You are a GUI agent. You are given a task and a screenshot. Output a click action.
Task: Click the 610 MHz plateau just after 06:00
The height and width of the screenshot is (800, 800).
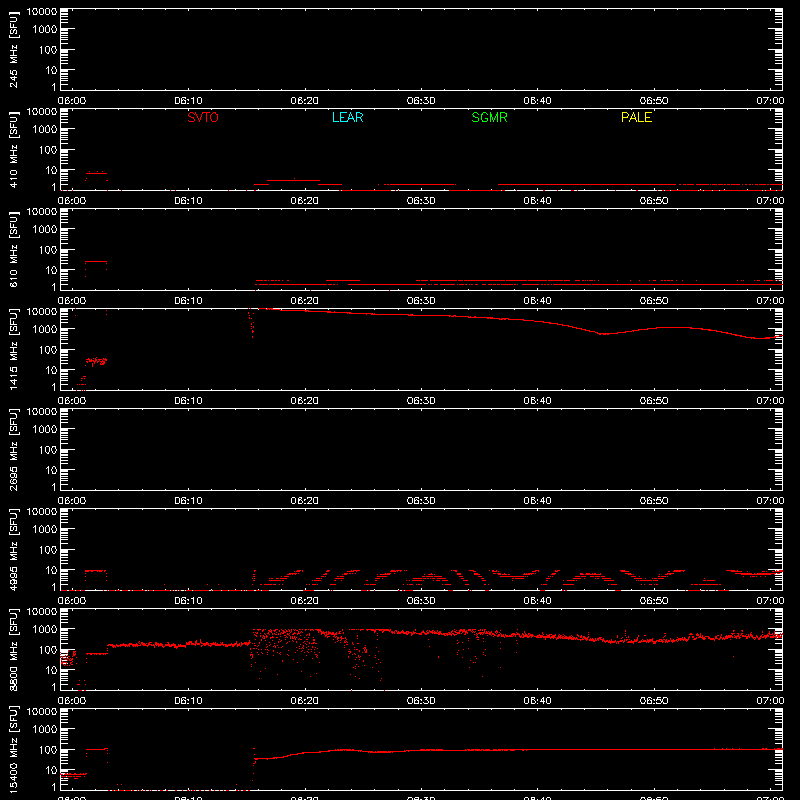96,262
